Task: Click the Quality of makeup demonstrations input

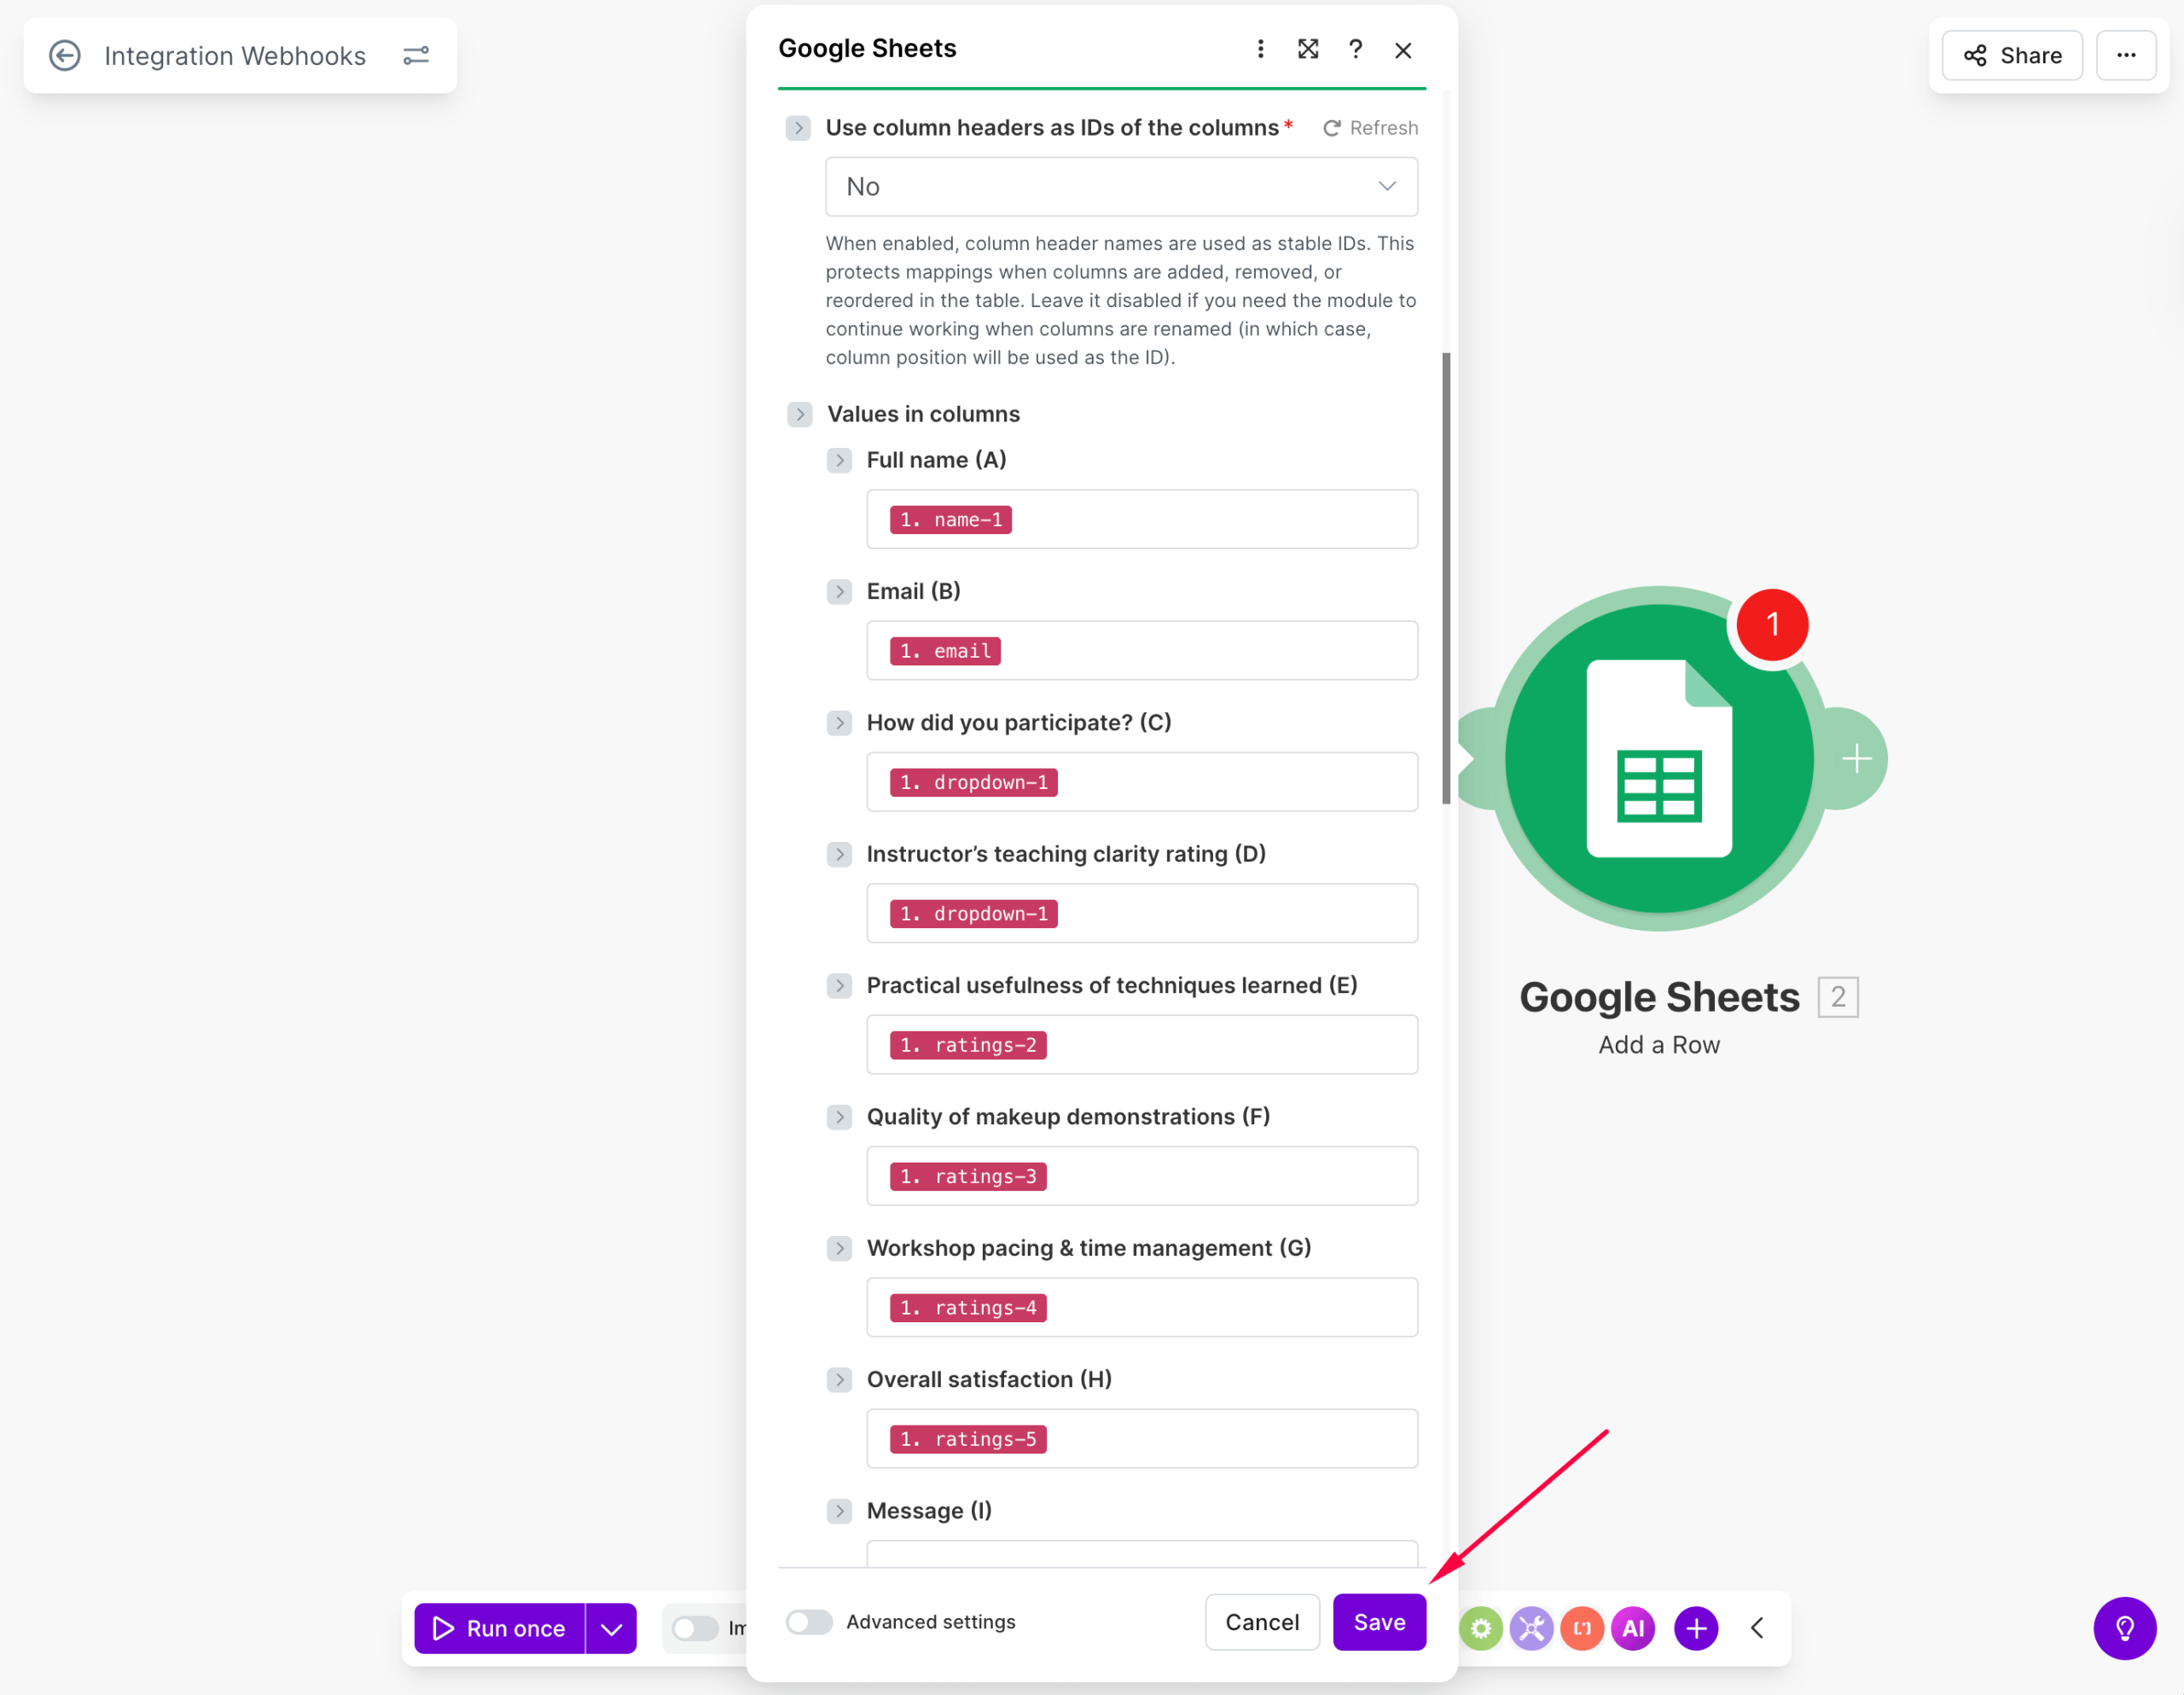Action: 1142,1176
